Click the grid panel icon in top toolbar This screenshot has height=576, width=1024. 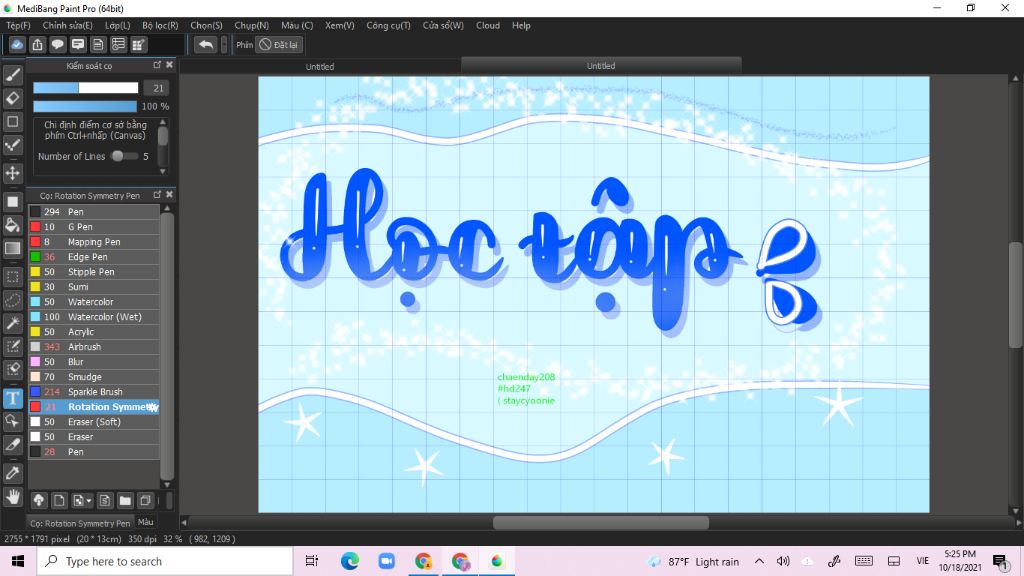tap(138, 44)
